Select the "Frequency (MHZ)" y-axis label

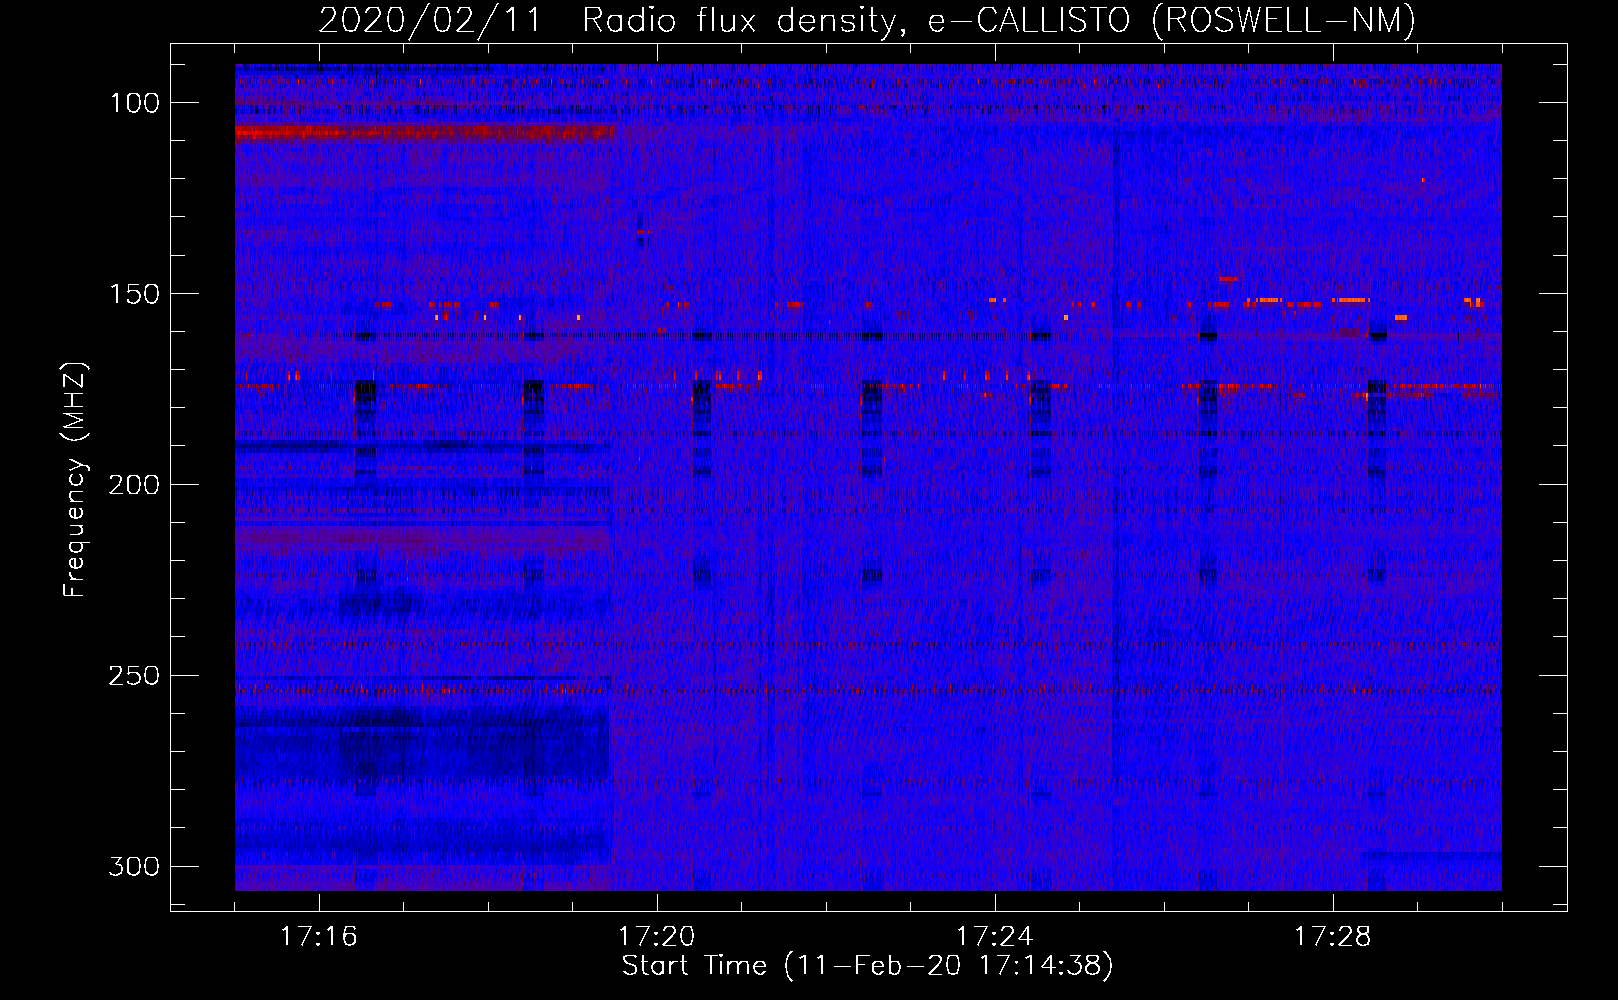75,480
